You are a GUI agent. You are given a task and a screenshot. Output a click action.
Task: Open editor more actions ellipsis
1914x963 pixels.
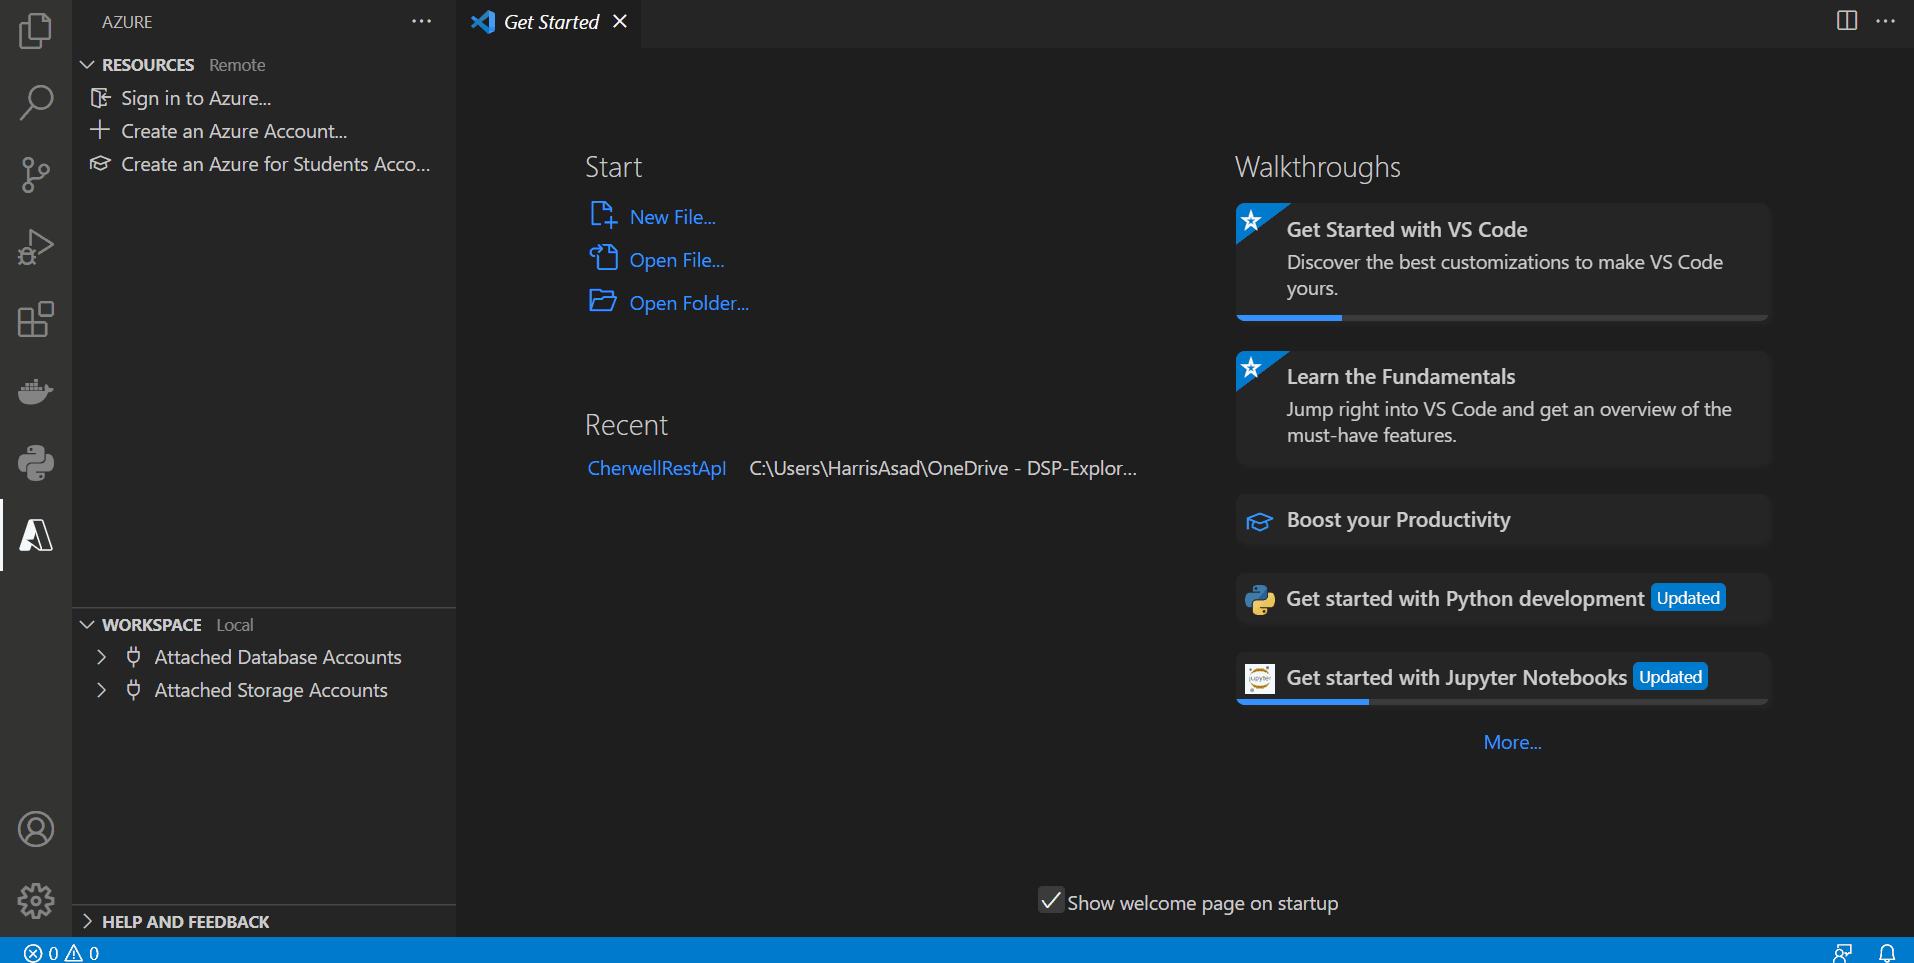click(1885, 21)
